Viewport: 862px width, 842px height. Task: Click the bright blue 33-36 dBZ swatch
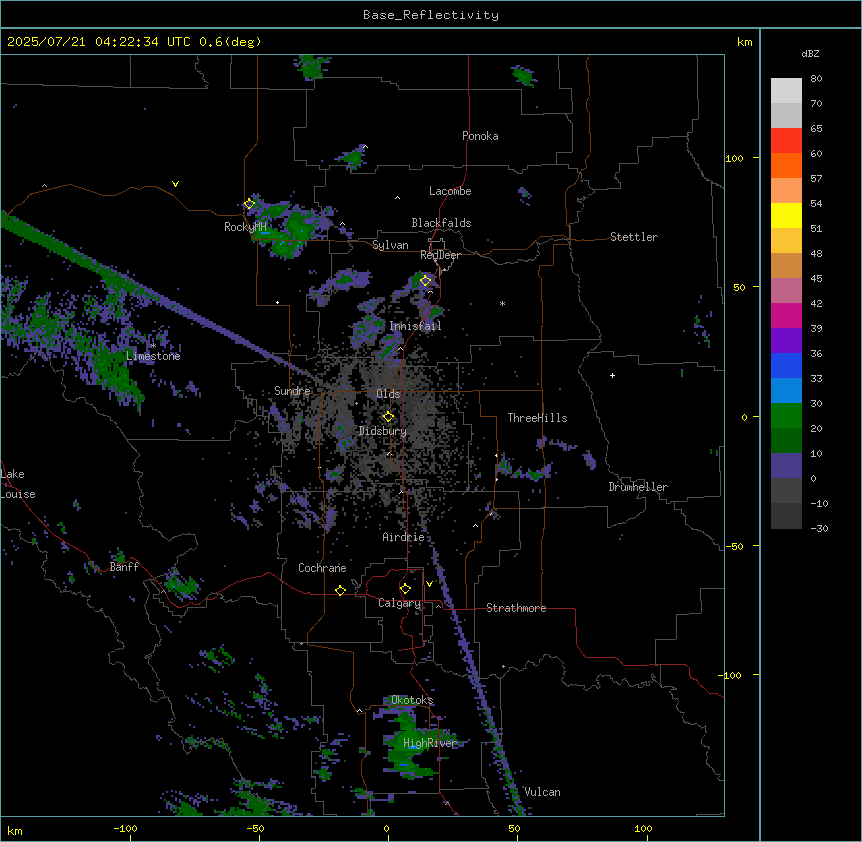pos(786,365)
